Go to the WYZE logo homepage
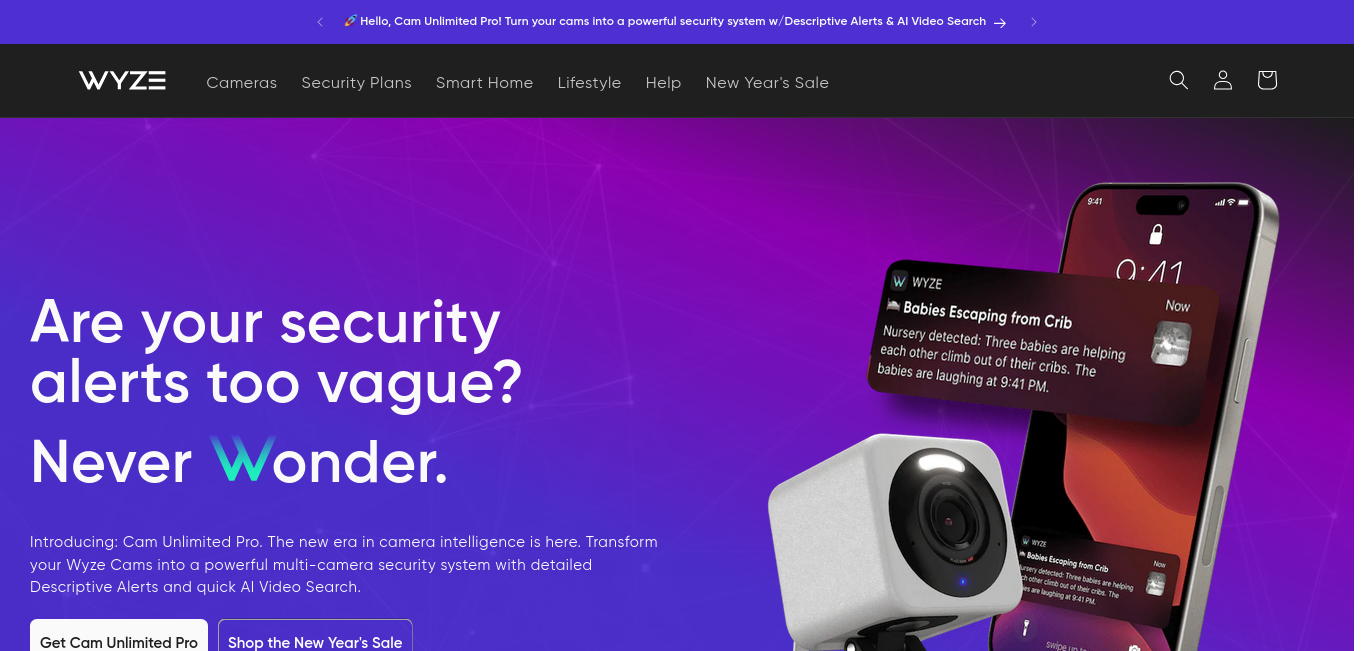This screenshot has width=1366, height=651. pos(122,81)
